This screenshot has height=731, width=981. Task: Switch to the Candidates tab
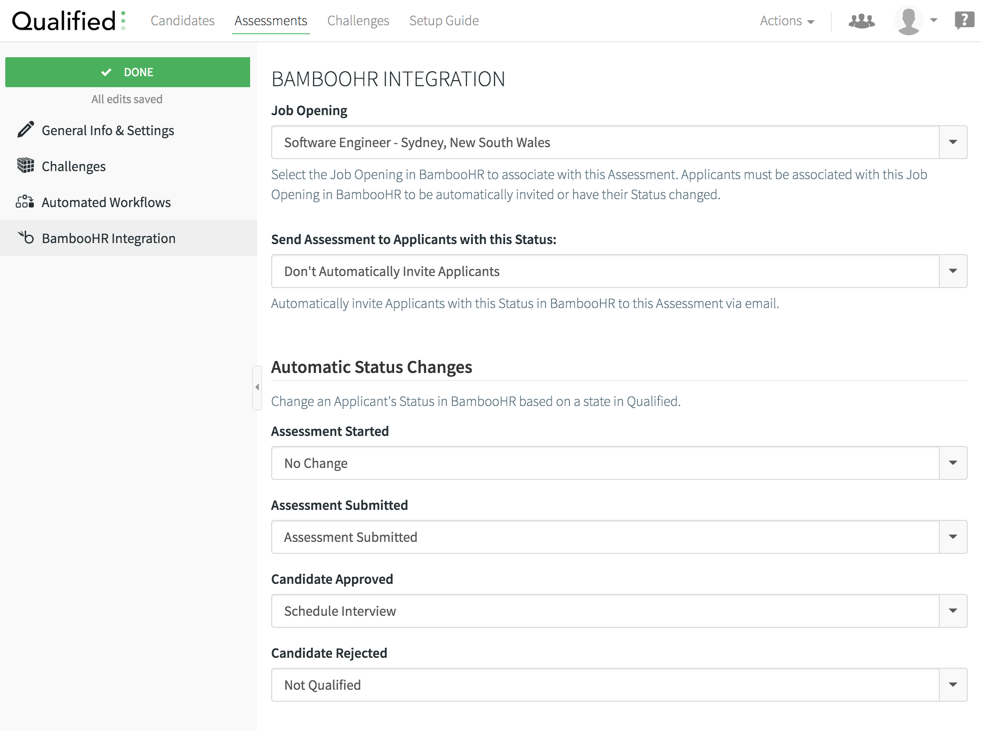coord(182,20)
